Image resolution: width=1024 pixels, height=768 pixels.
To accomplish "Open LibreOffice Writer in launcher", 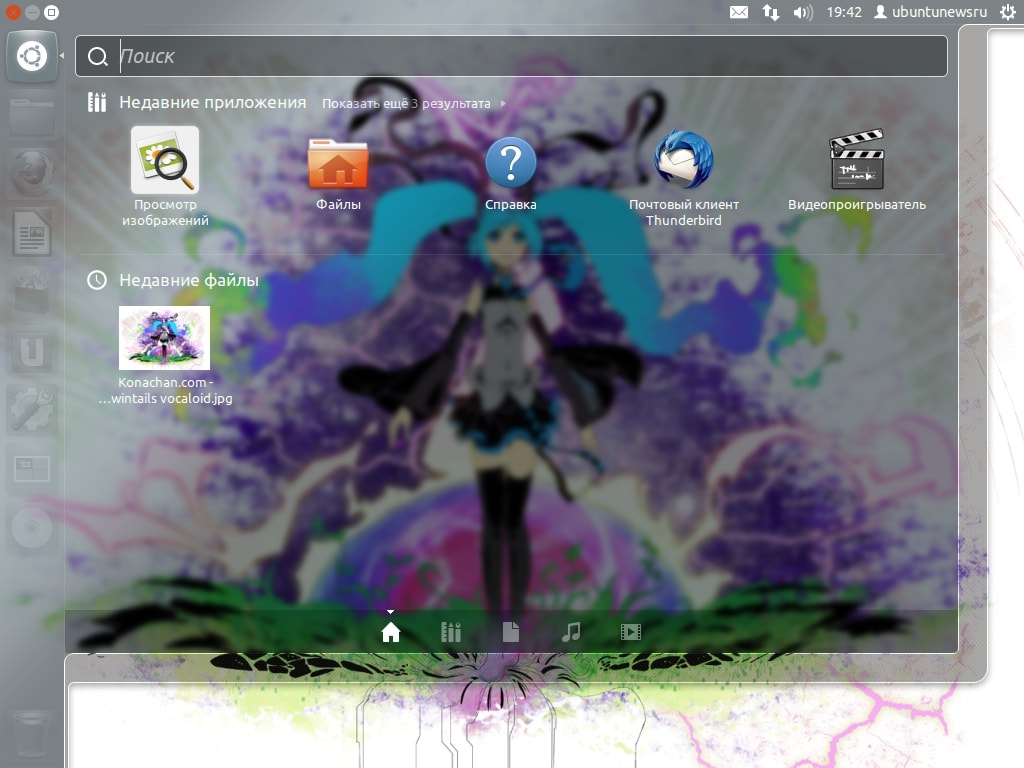I will (31, 232).
